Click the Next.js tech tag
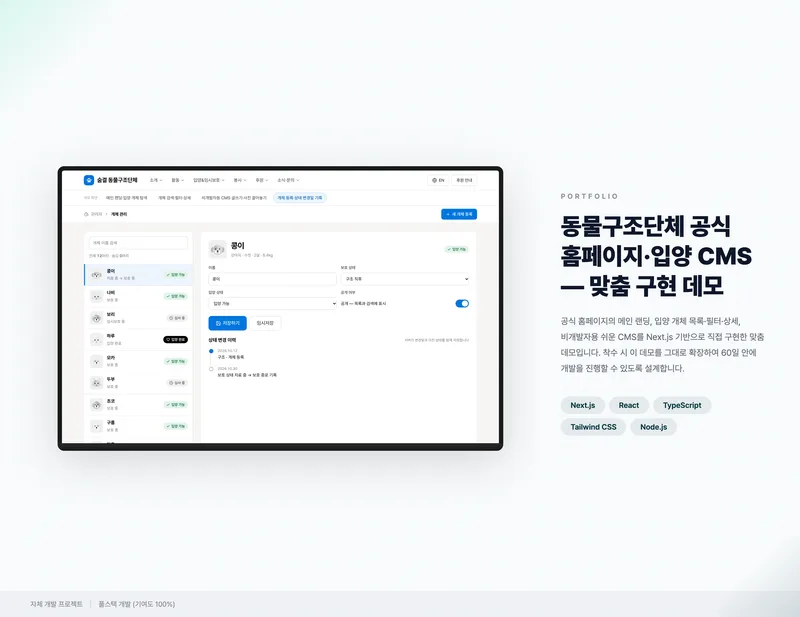This screenshot has width=800, height=617. (583, 405)
